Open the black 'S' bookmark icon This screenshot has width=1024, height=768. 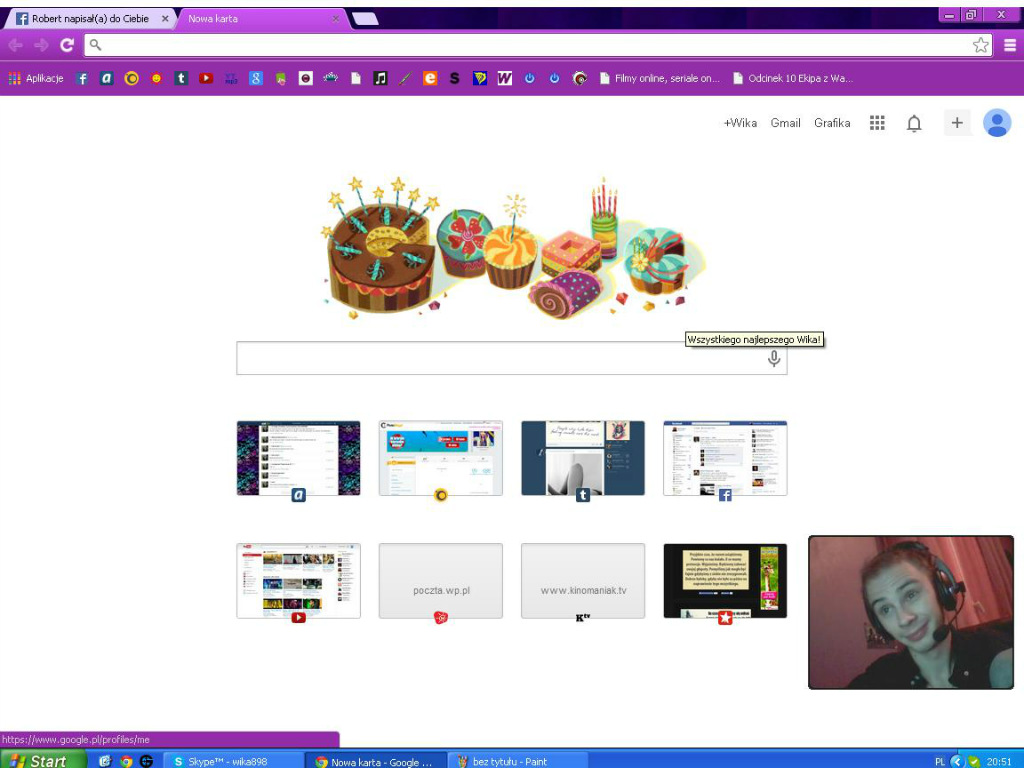point(455,78)
